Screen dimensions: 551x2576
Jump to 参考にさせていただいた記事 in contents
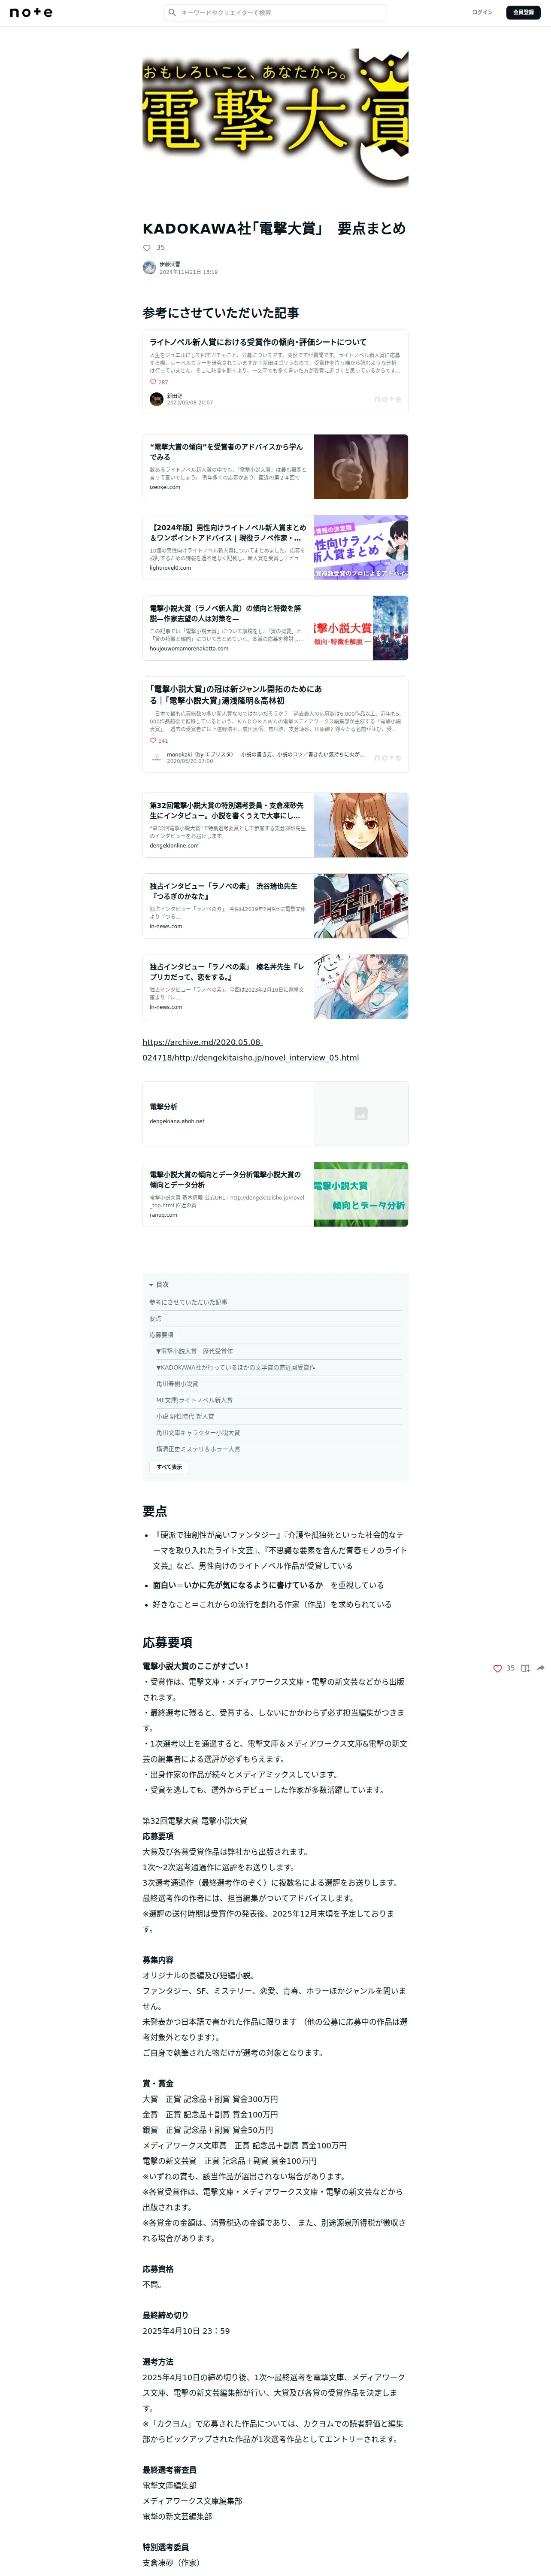[188, 1302]
